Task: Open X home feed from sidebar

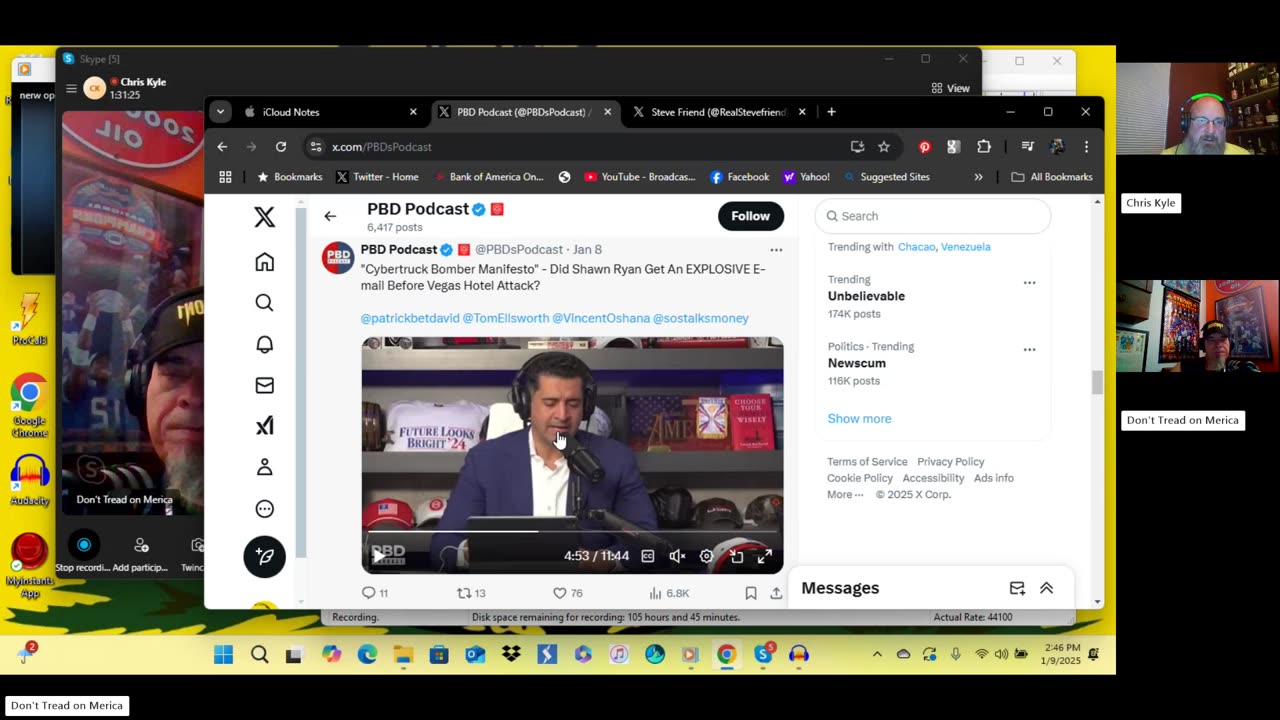Action: [x=264, y=262]
